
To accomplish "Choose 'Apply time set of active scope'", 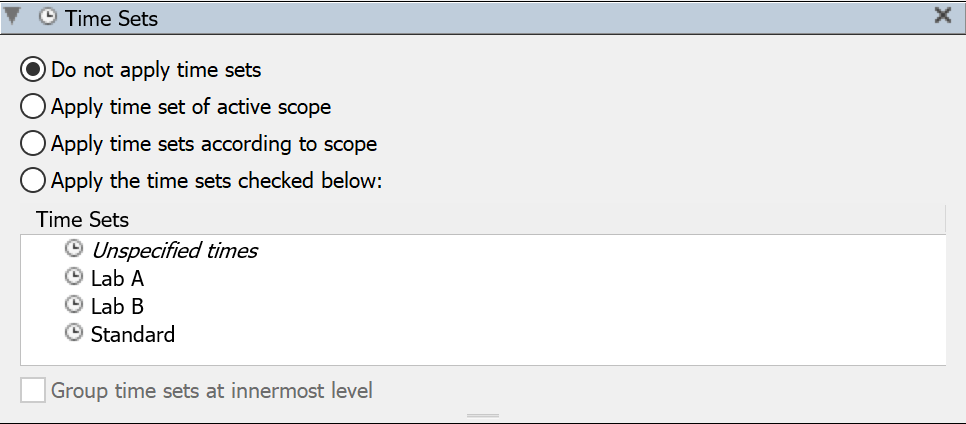I will 33,107.
